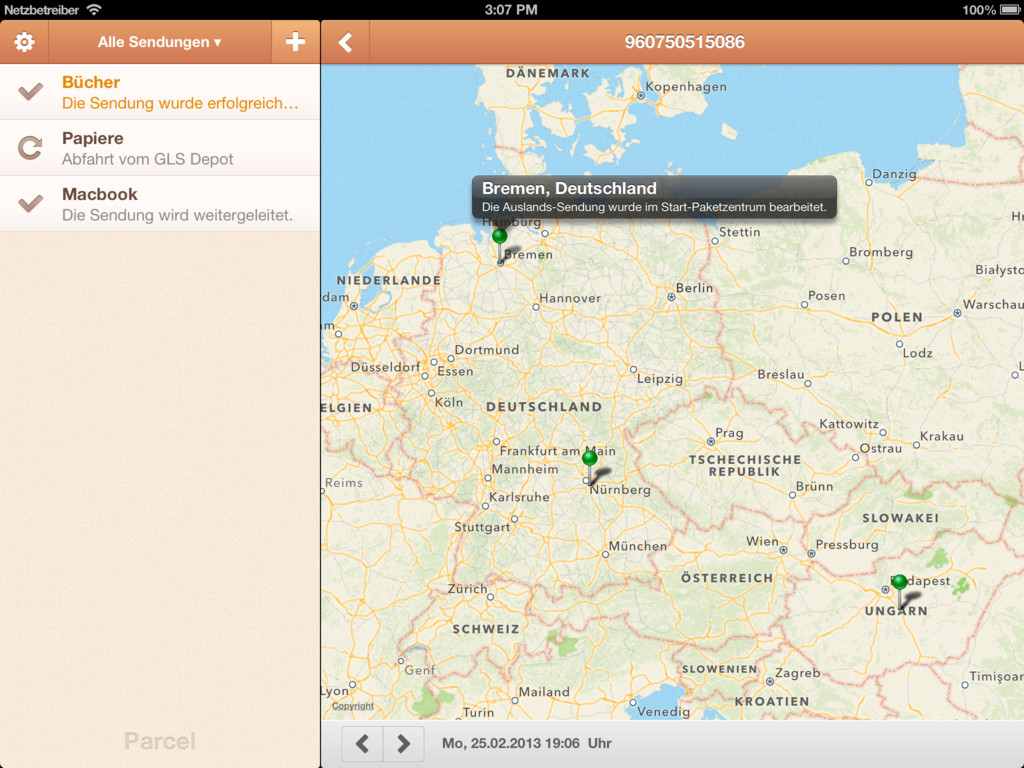
Task: Select the Papiere shipment entry
Action: 180,148
